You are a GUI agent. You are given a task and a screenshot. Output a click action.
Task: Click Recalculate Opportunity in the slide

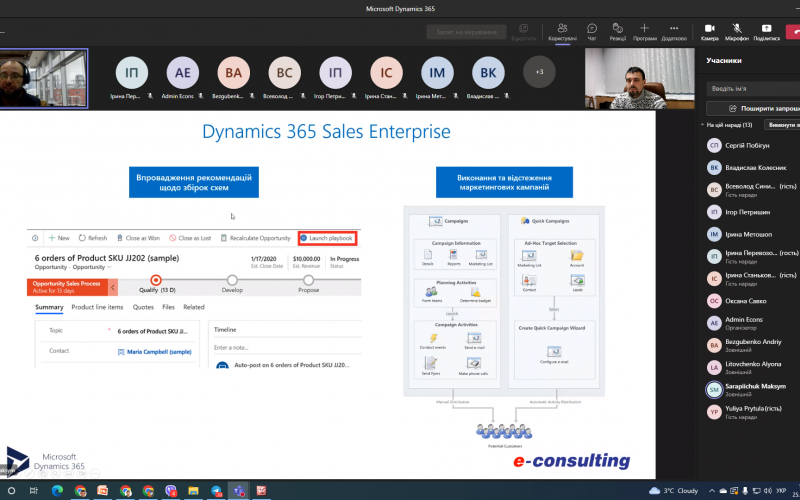tap(256, 238)
